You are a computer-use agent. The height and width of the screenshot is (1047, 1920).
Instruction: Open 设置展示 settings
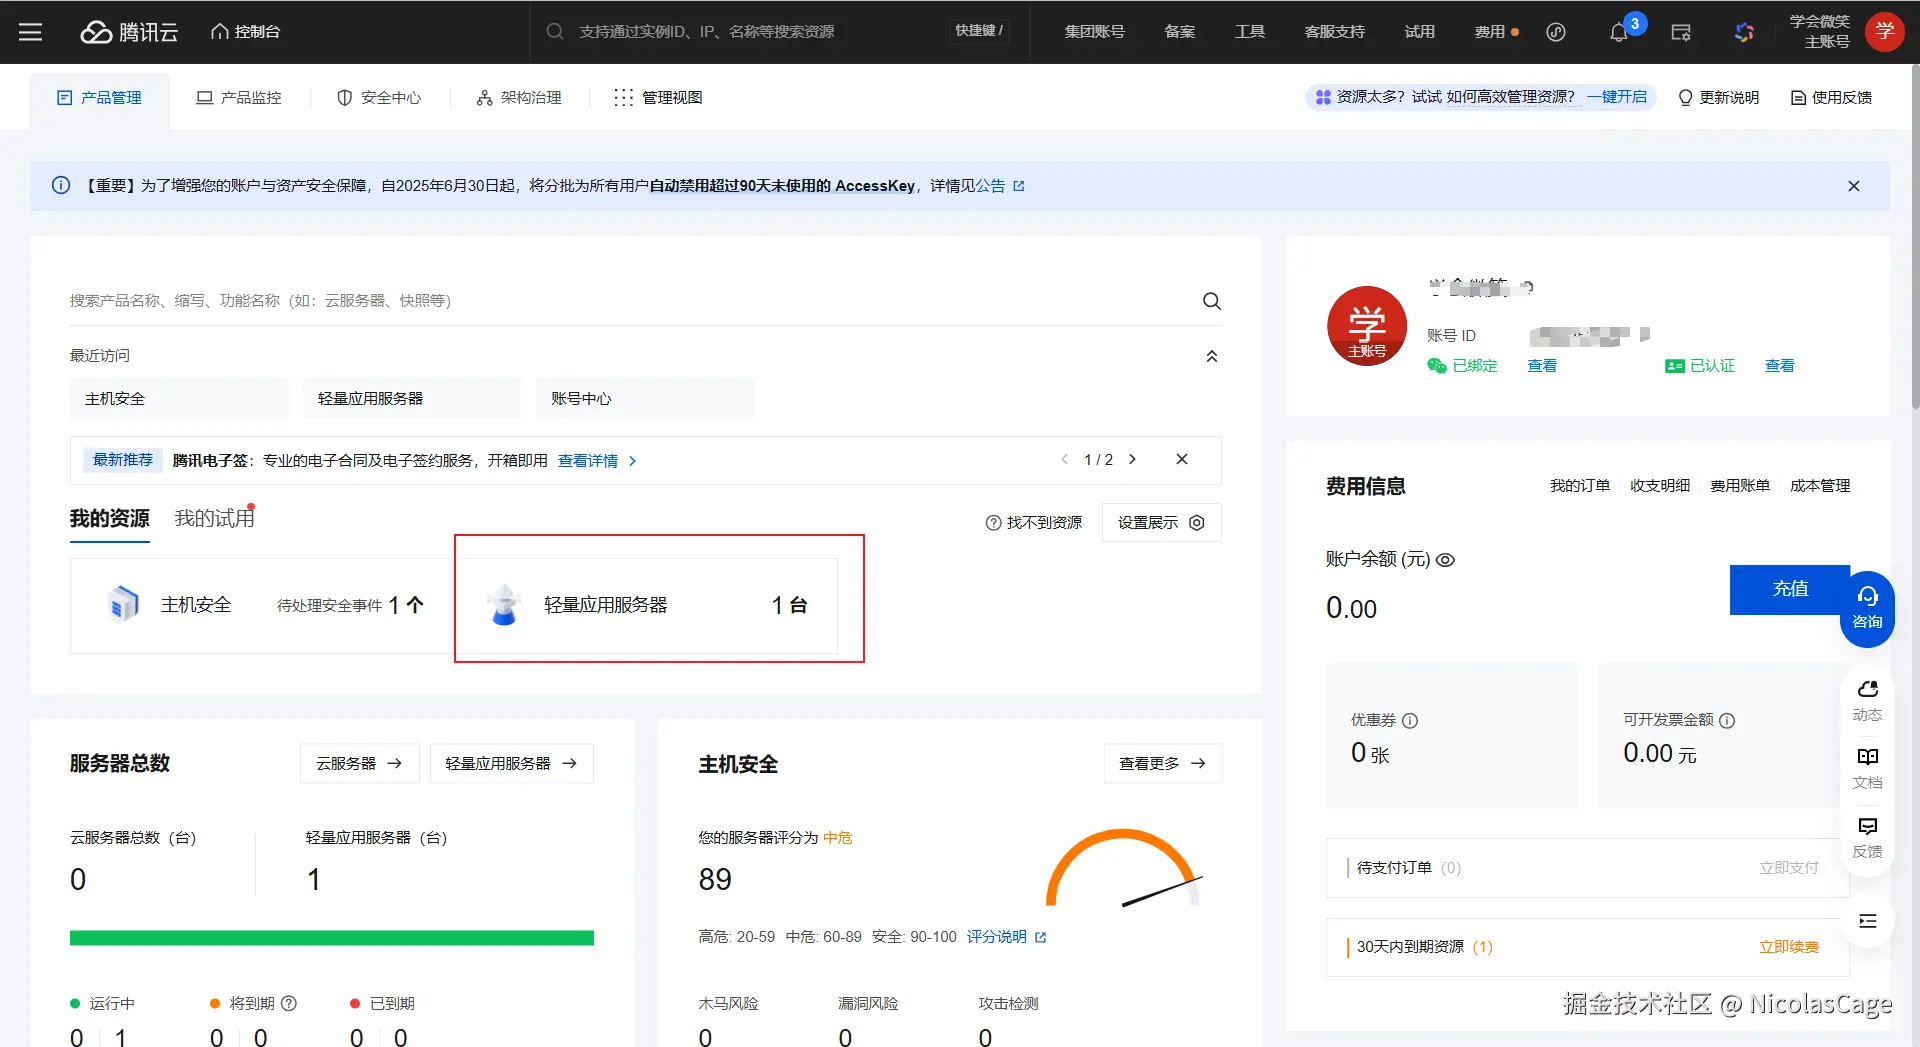(1161, 523)
